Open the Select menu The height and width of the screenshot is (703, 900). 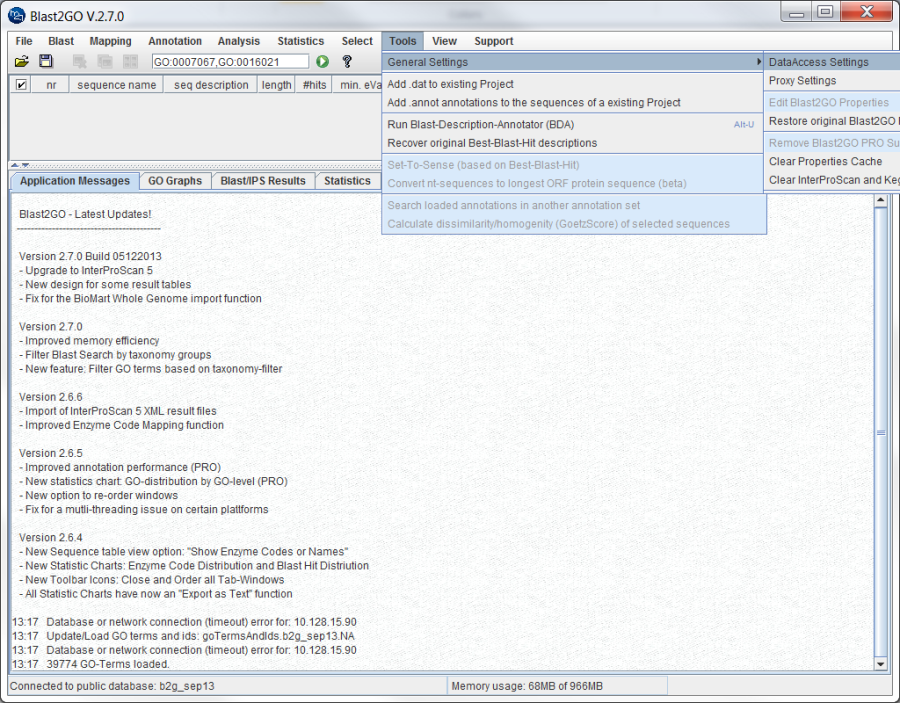click(357, 41)
